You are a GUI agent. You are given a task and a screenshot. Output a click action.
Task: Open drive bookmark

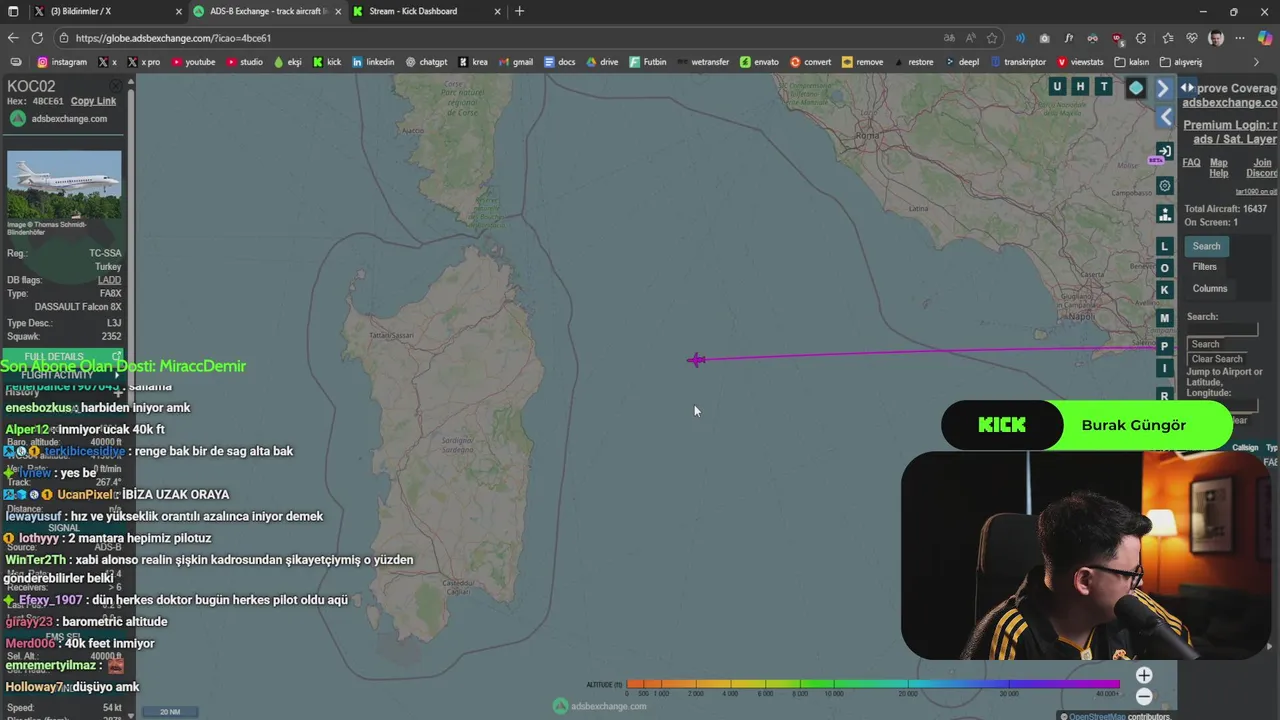(x=603, y=61)
